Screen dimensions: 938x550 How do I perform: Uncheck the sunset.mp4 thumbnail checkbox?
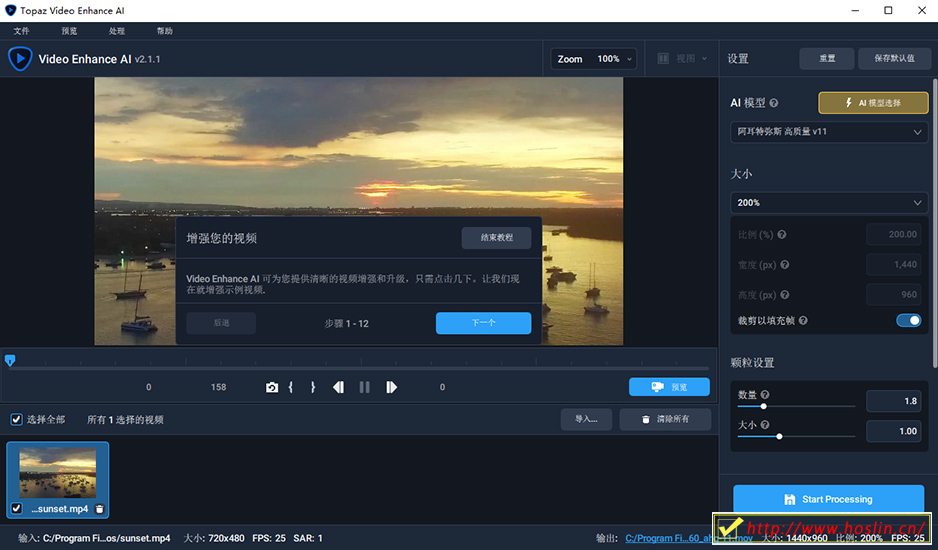tap(17, 508)
